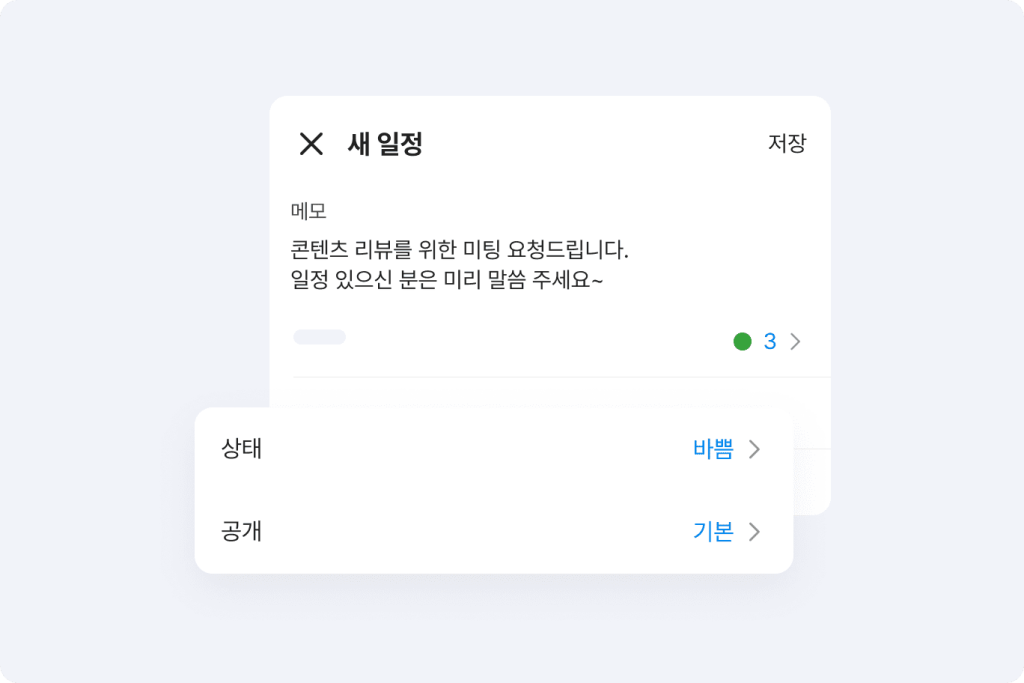Image resolution: width=1024 pixels, height=683 pixels.
Task: Click the word 말씀 in the memo
Action: coord(501,280)
